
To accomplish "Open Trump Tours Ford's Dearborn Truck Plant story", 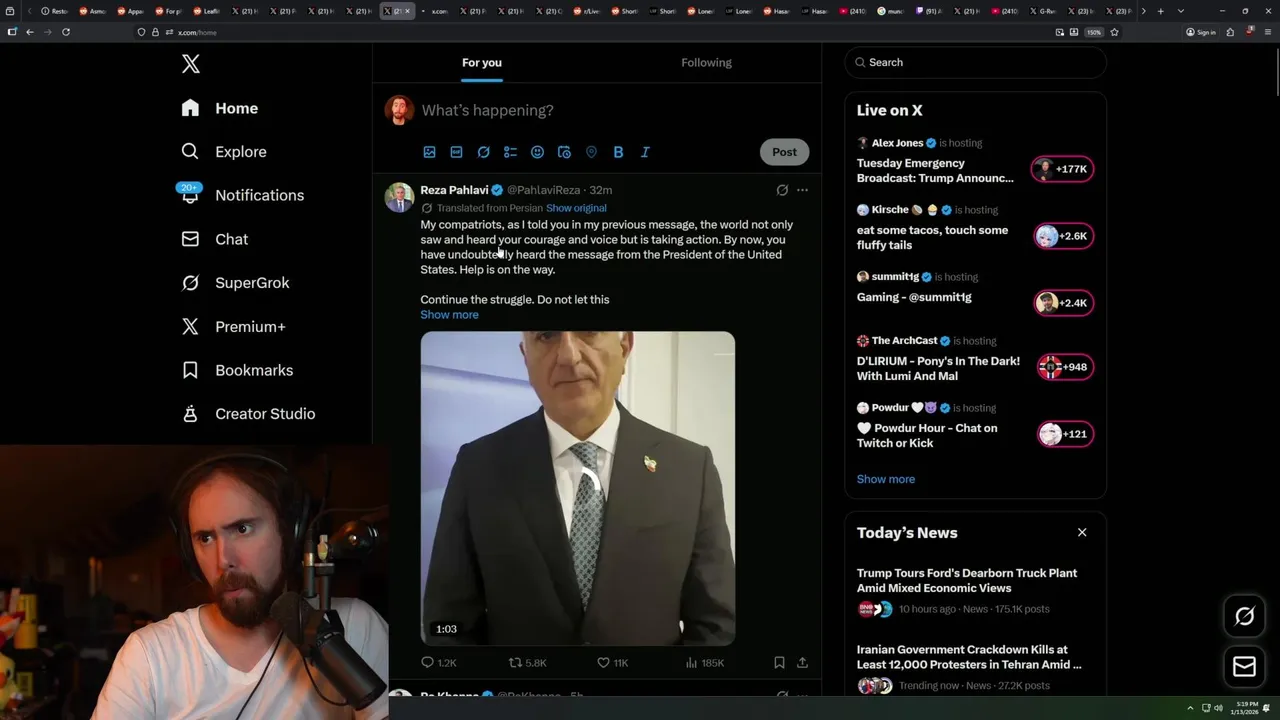I will point(967,581).
